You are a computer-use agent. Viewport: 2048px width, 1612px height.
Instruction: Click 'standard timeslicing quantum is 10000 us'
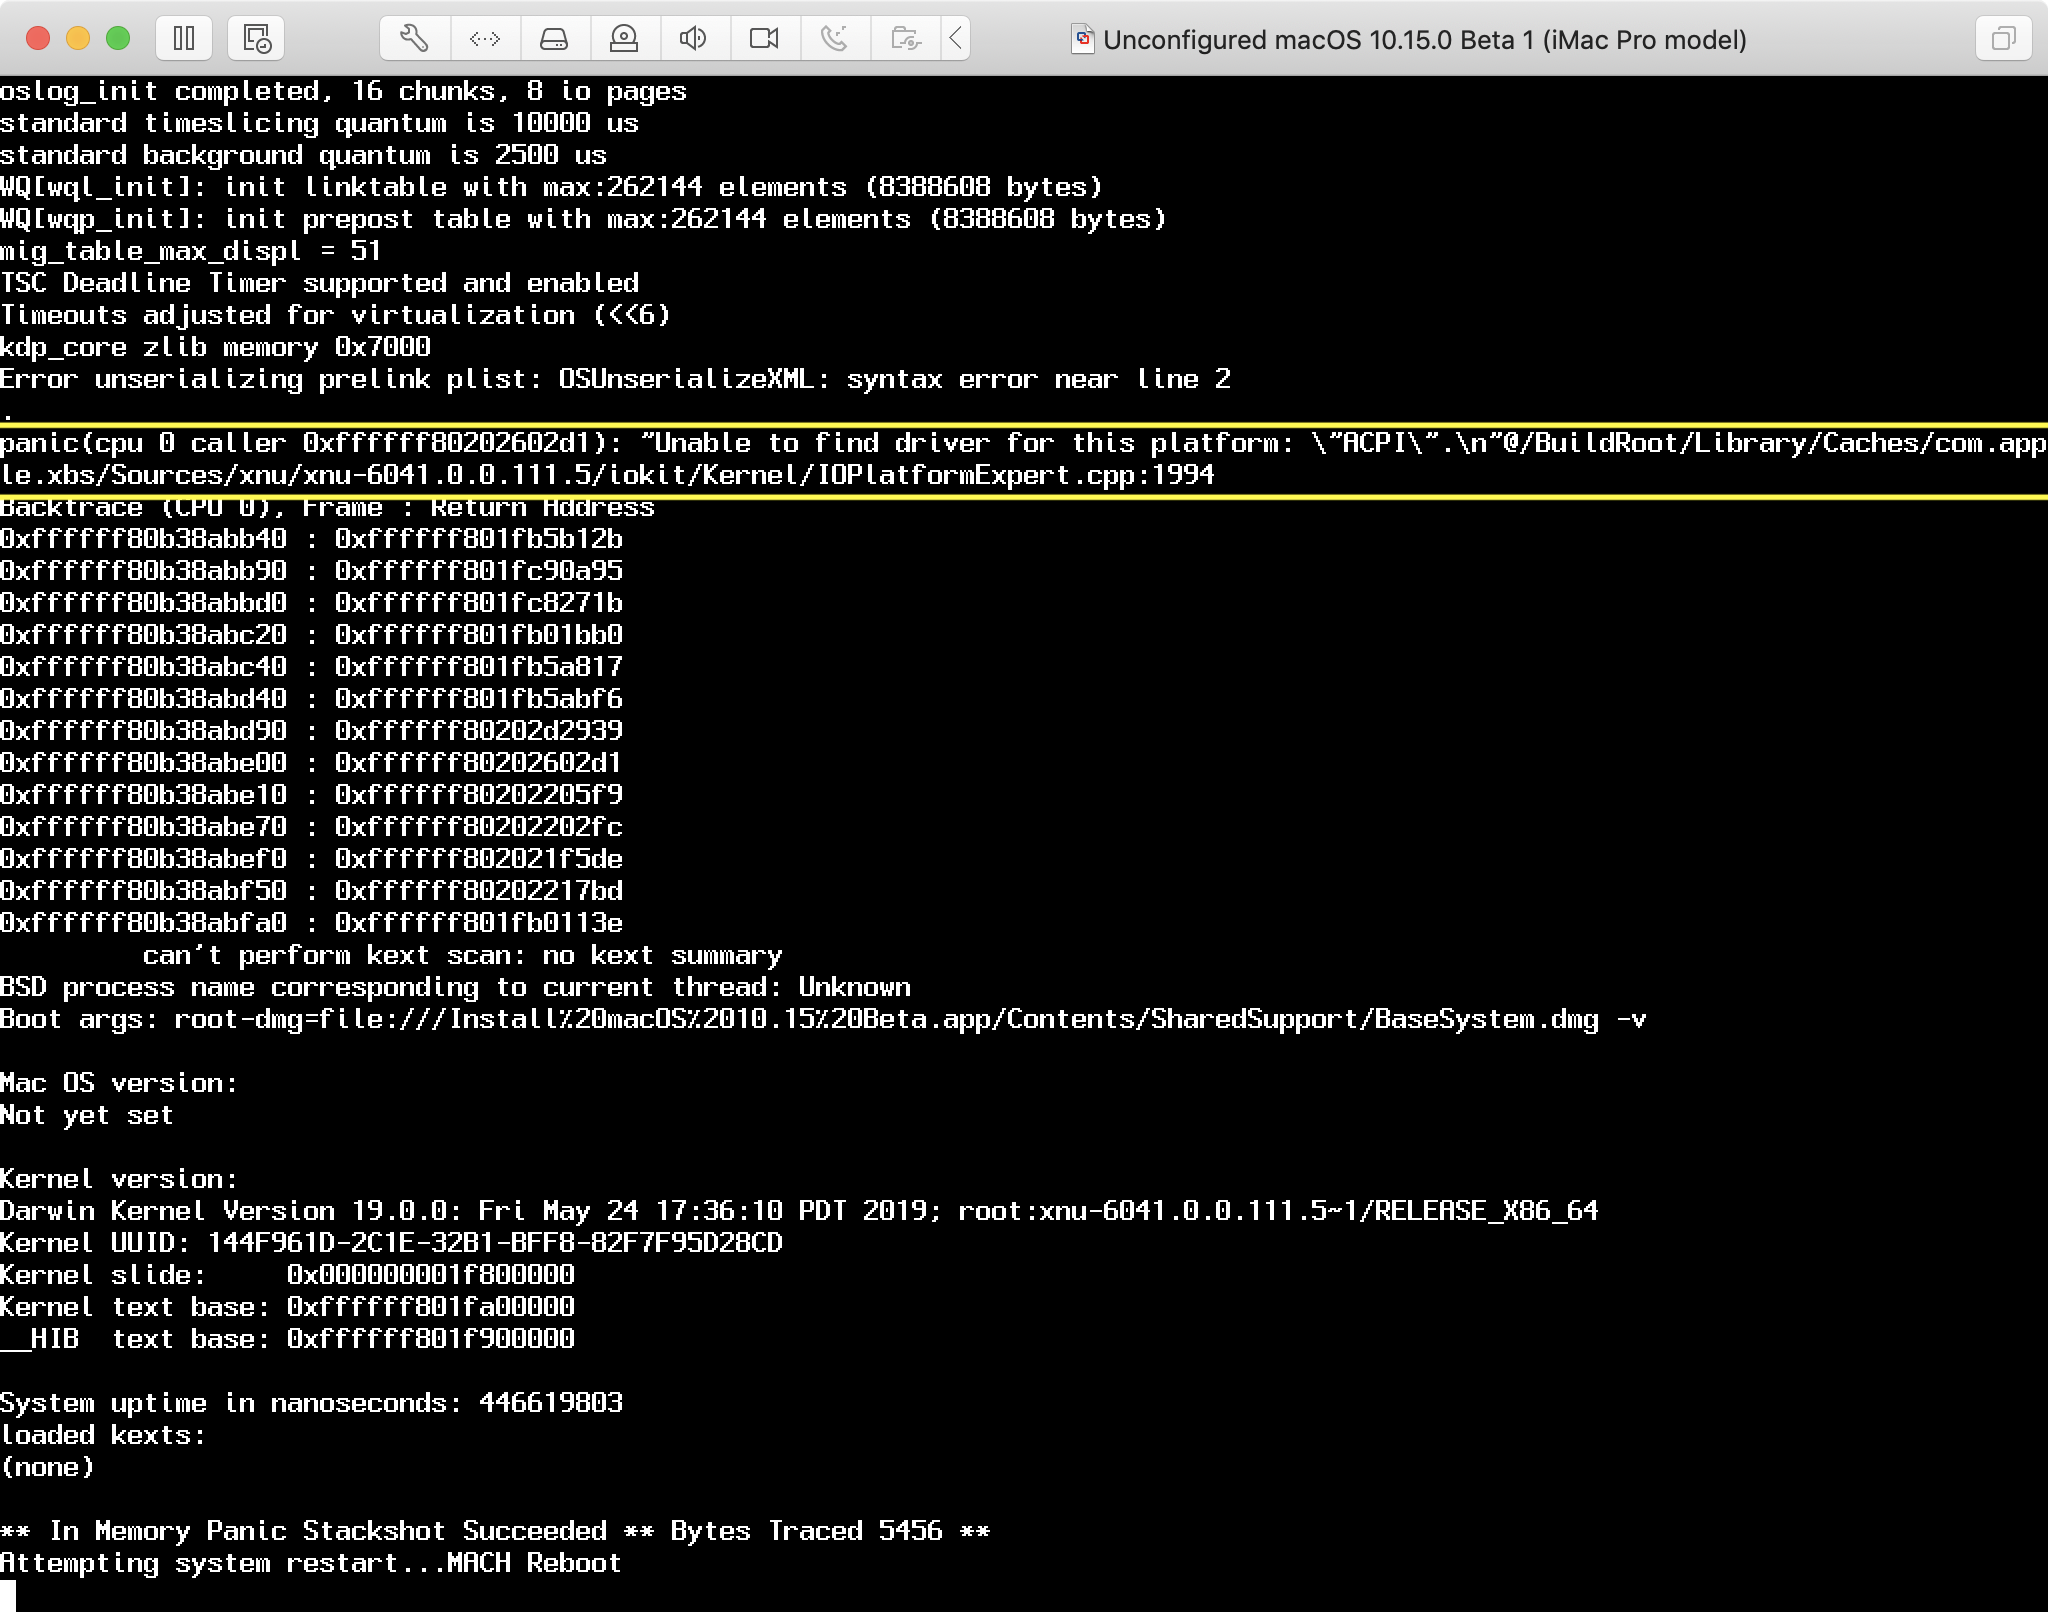point(319,123)
